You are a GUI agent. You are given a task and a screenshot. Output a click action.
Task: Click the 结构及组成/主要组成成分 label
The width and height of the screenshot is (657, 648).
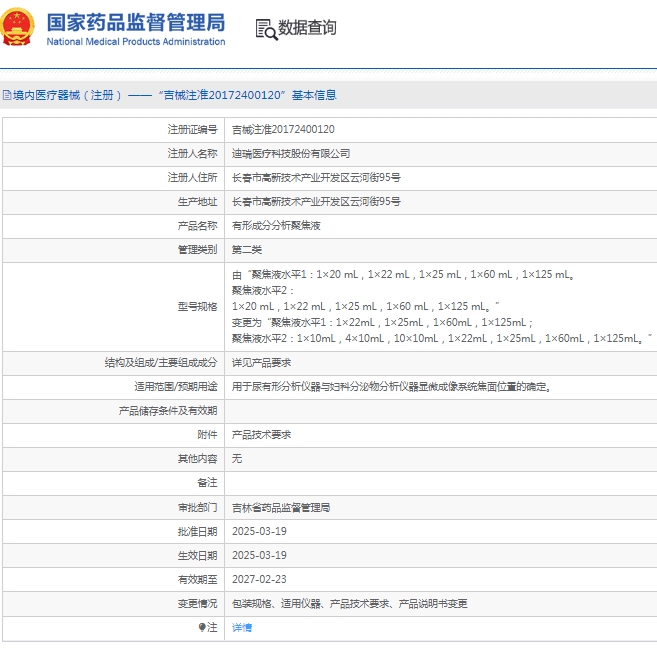[161, 363]
